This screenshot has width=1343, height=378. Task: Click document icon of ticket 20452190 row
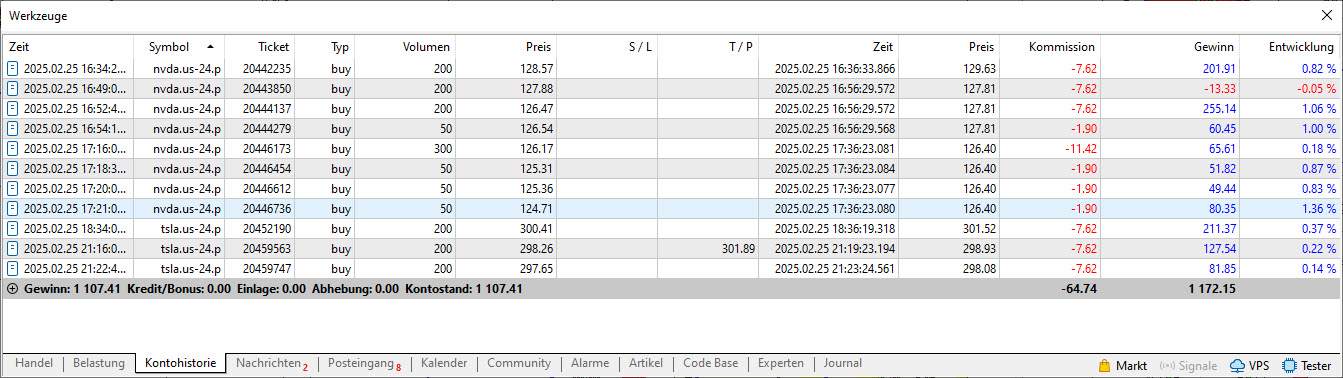click(x=13, y=228)
